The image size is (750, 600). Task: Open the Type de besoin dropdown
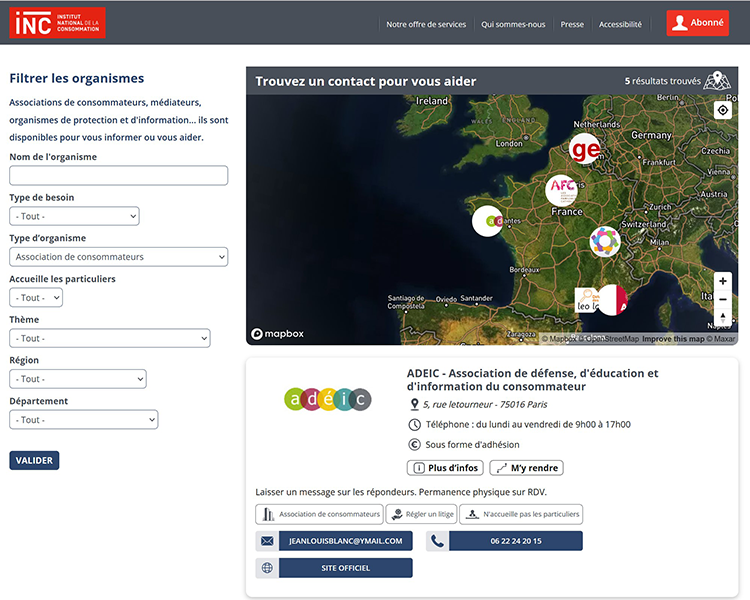coord(74,216)
